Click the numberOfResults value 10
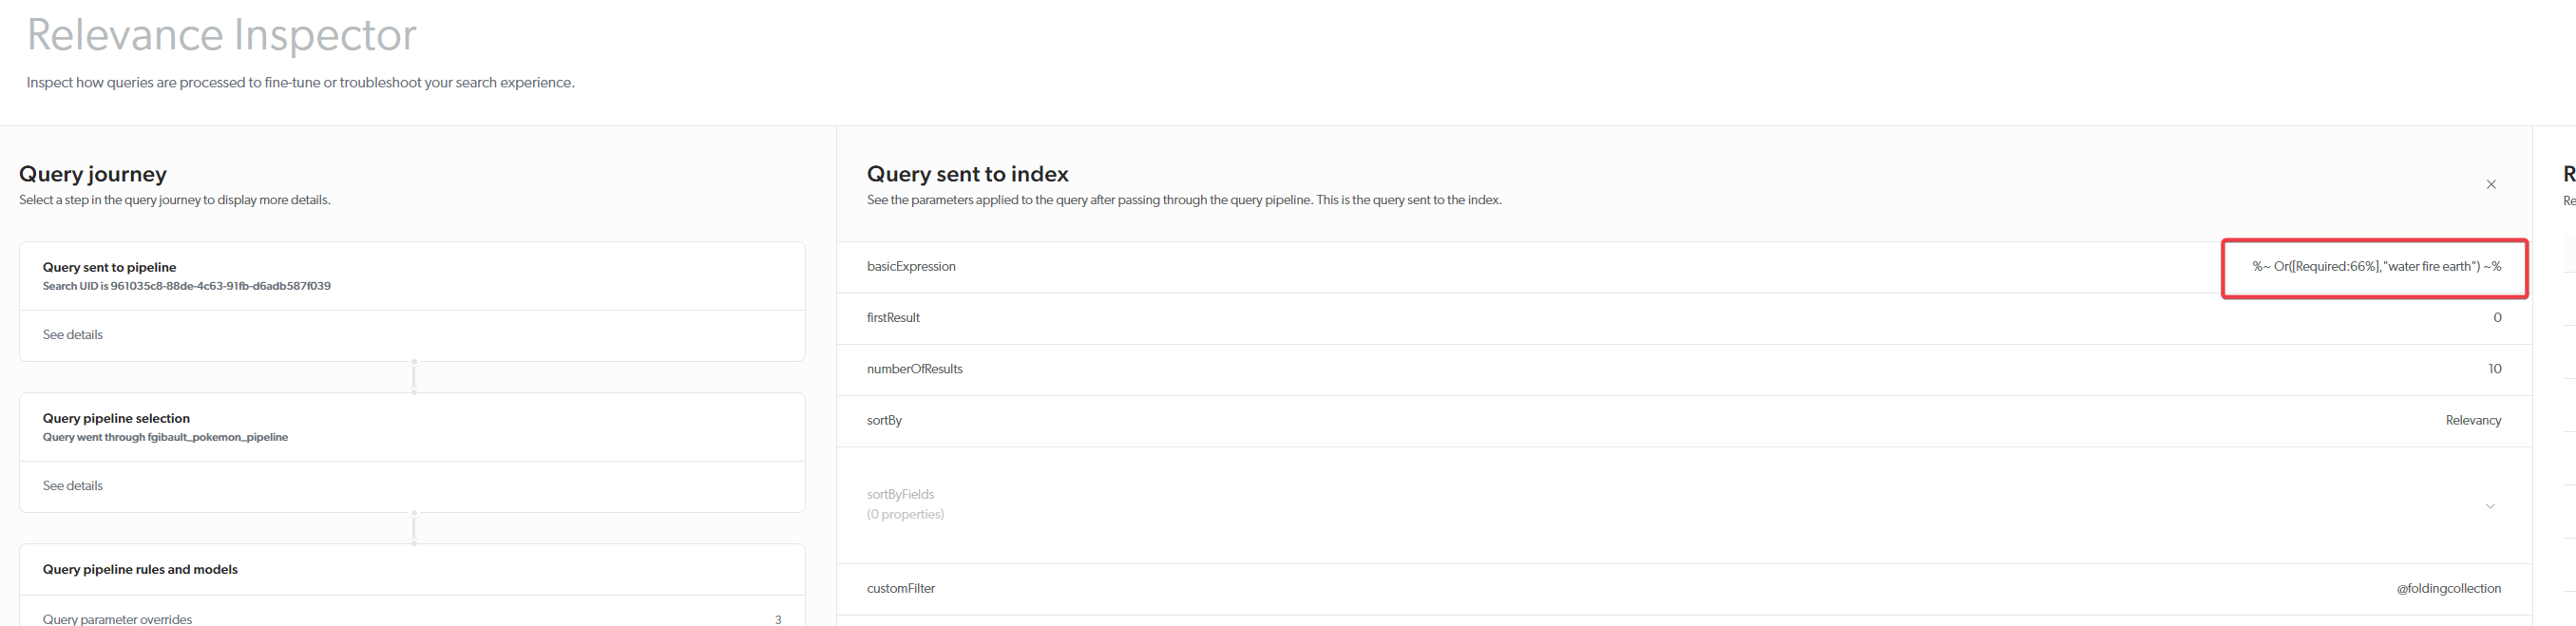Image resolution: width=2576 pixels, height=626 pixels. (2494, 369)
